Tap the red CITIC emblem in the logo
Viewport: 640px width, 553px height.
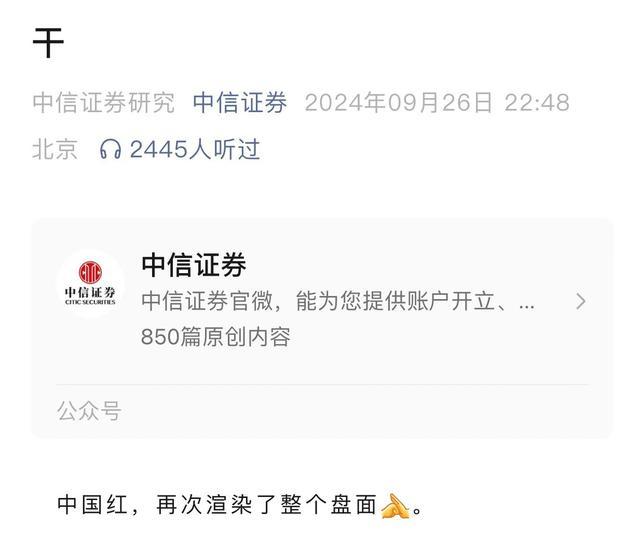(90, 272)
